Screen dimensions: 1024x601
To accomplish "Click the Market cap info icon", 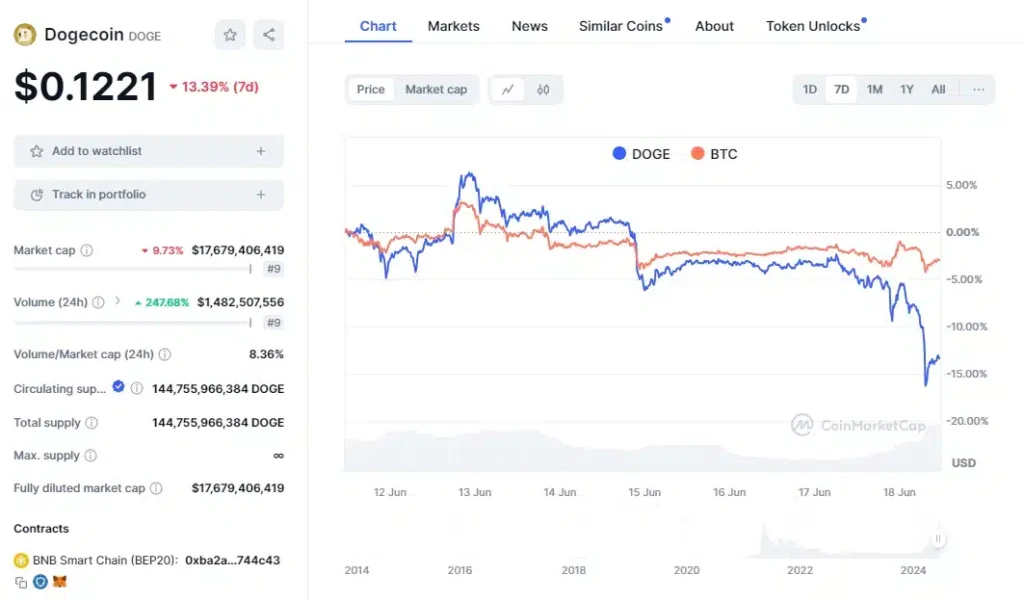I will (87, 250).
